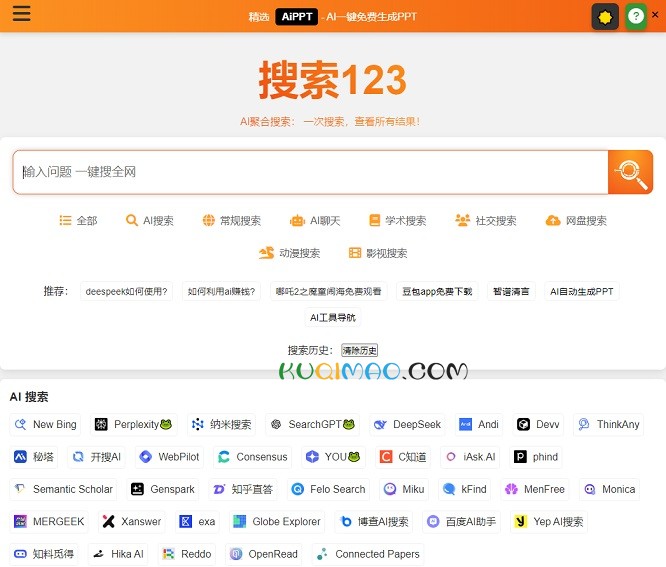Open 知乎直答 engine
The image size is (666, 567).
pyautogui.click(x=243, y=489)
